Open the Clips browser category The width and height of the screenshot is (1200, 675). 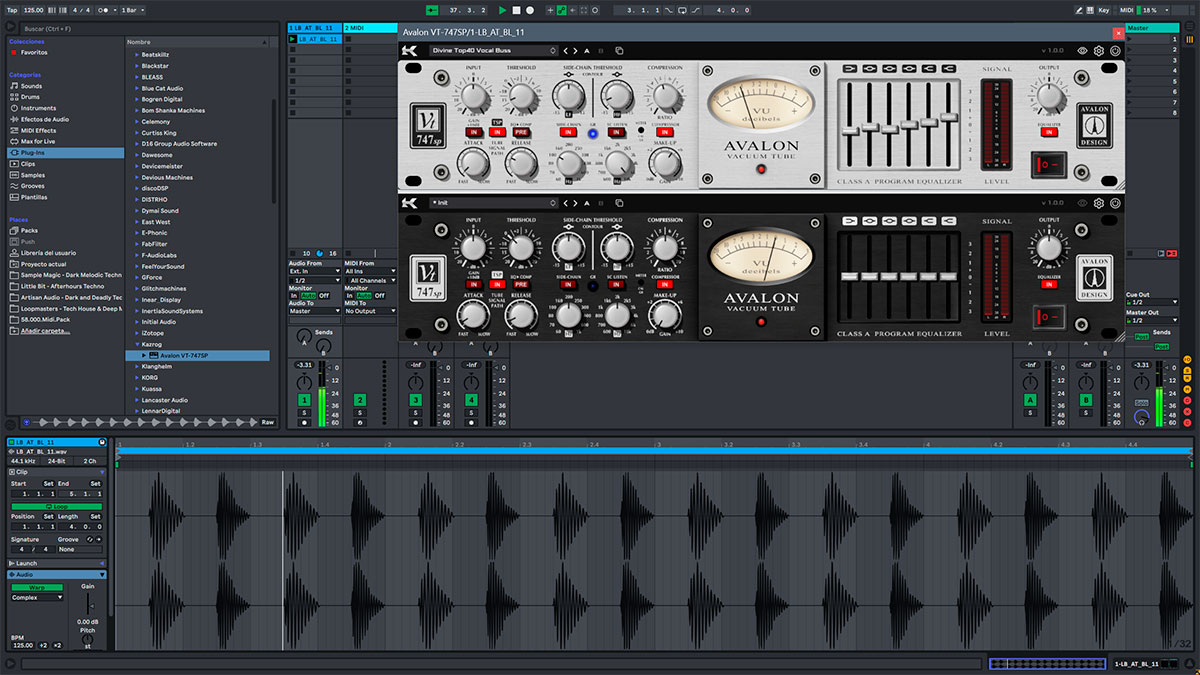(x=28, y=164)
